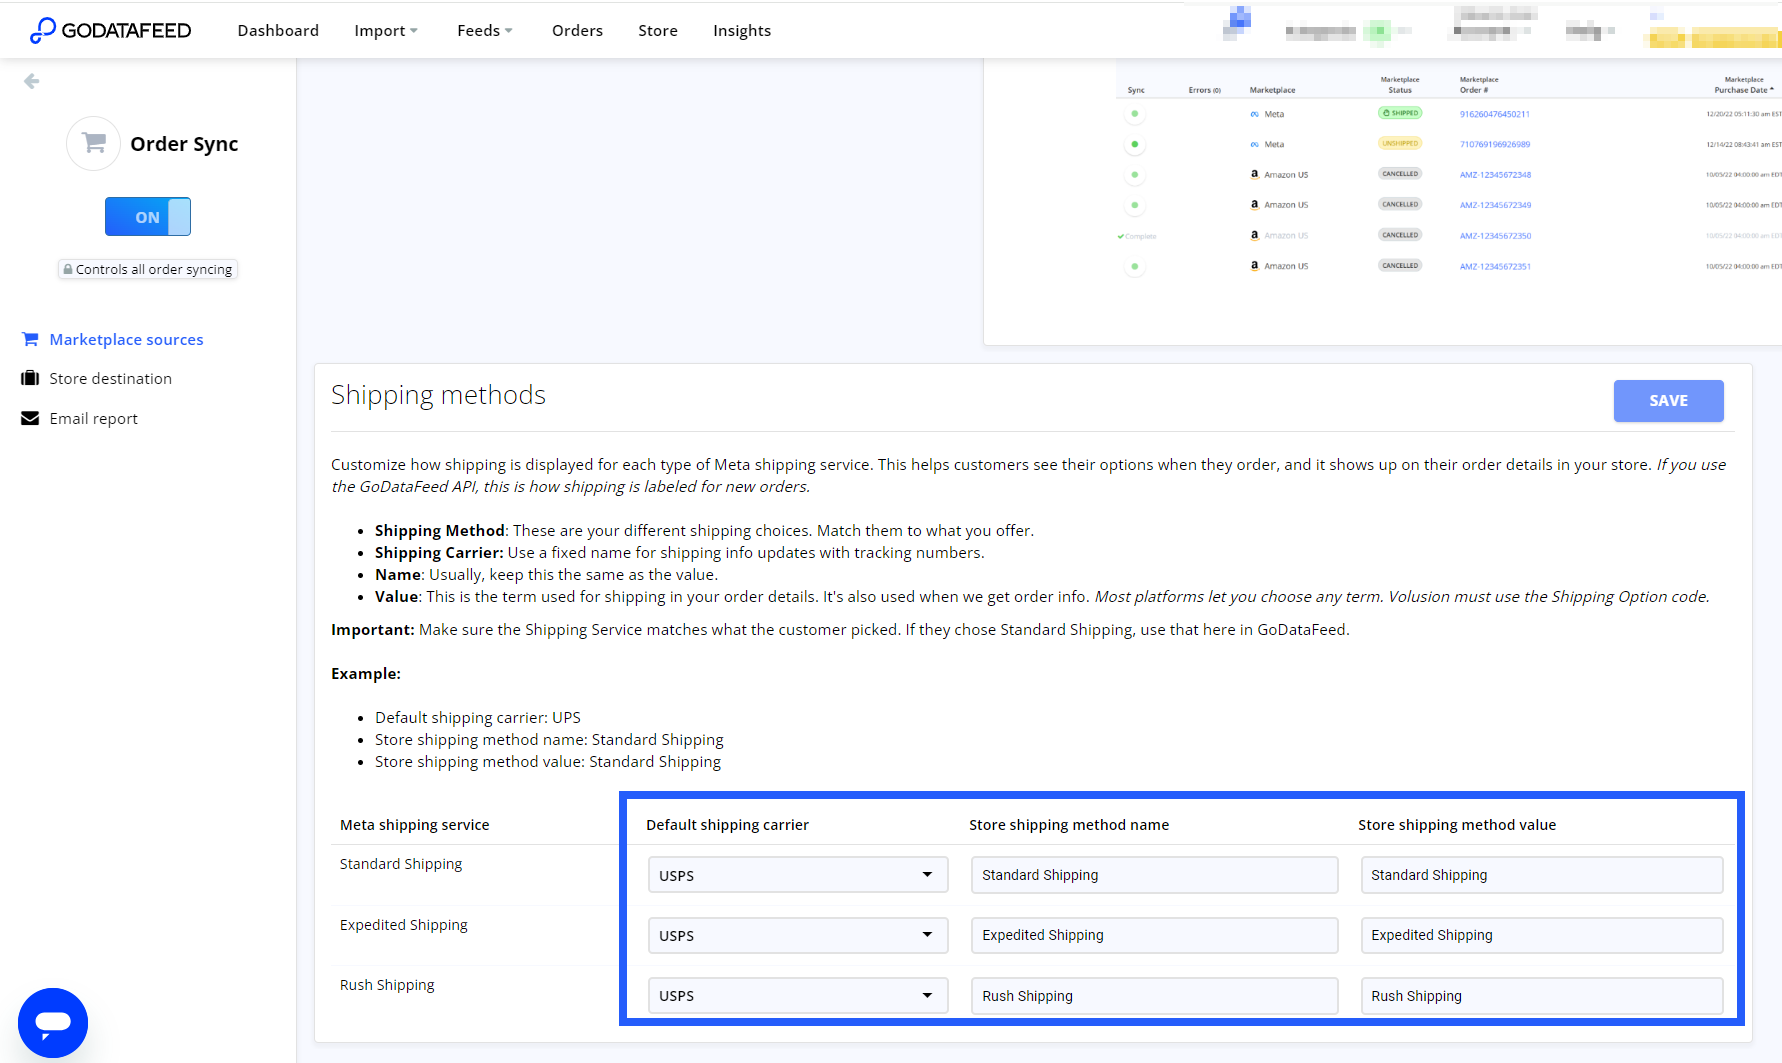This screenshot has height=1063, width=1782.
Task: Open the Orders page
Action: click(x=577, y=30)
